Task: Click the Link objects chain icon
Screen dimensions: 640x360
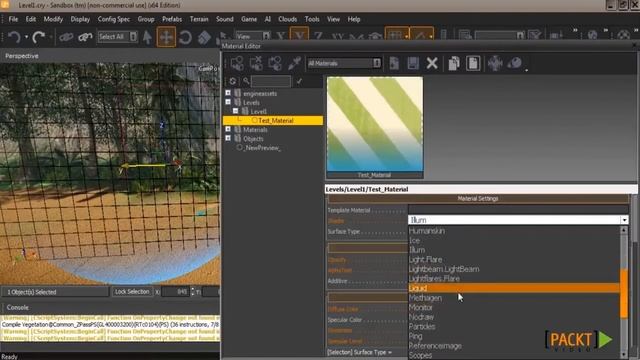Action: point(66,37)
